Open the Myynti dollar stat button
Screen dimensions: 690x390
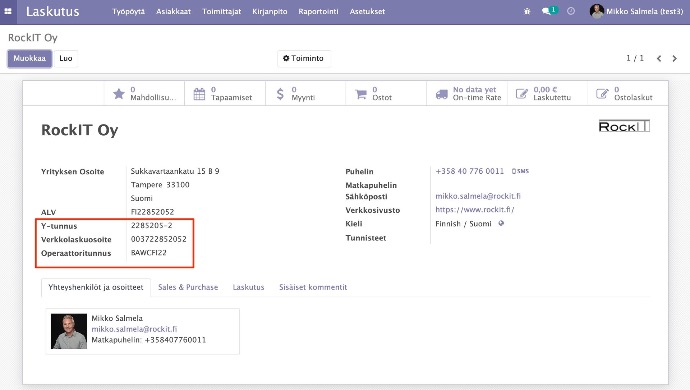(x=305, y=93)
